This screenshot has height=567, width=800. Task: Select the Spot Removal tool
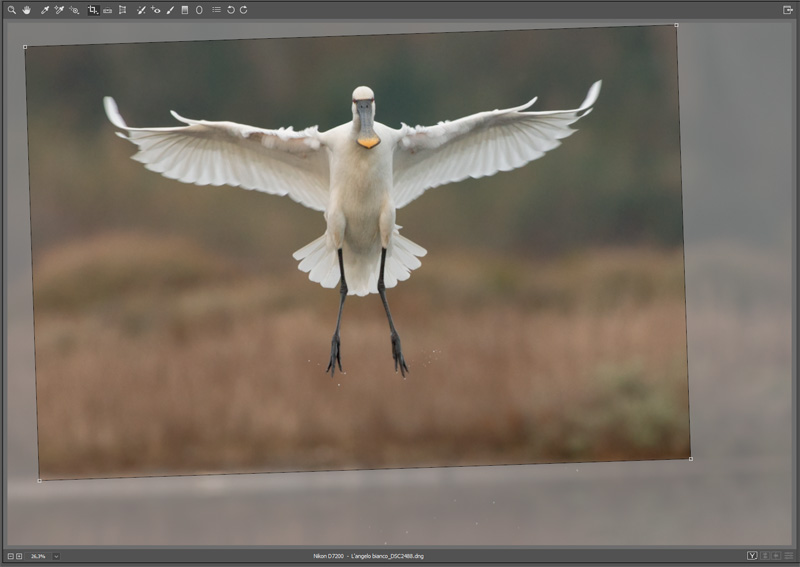141,10
